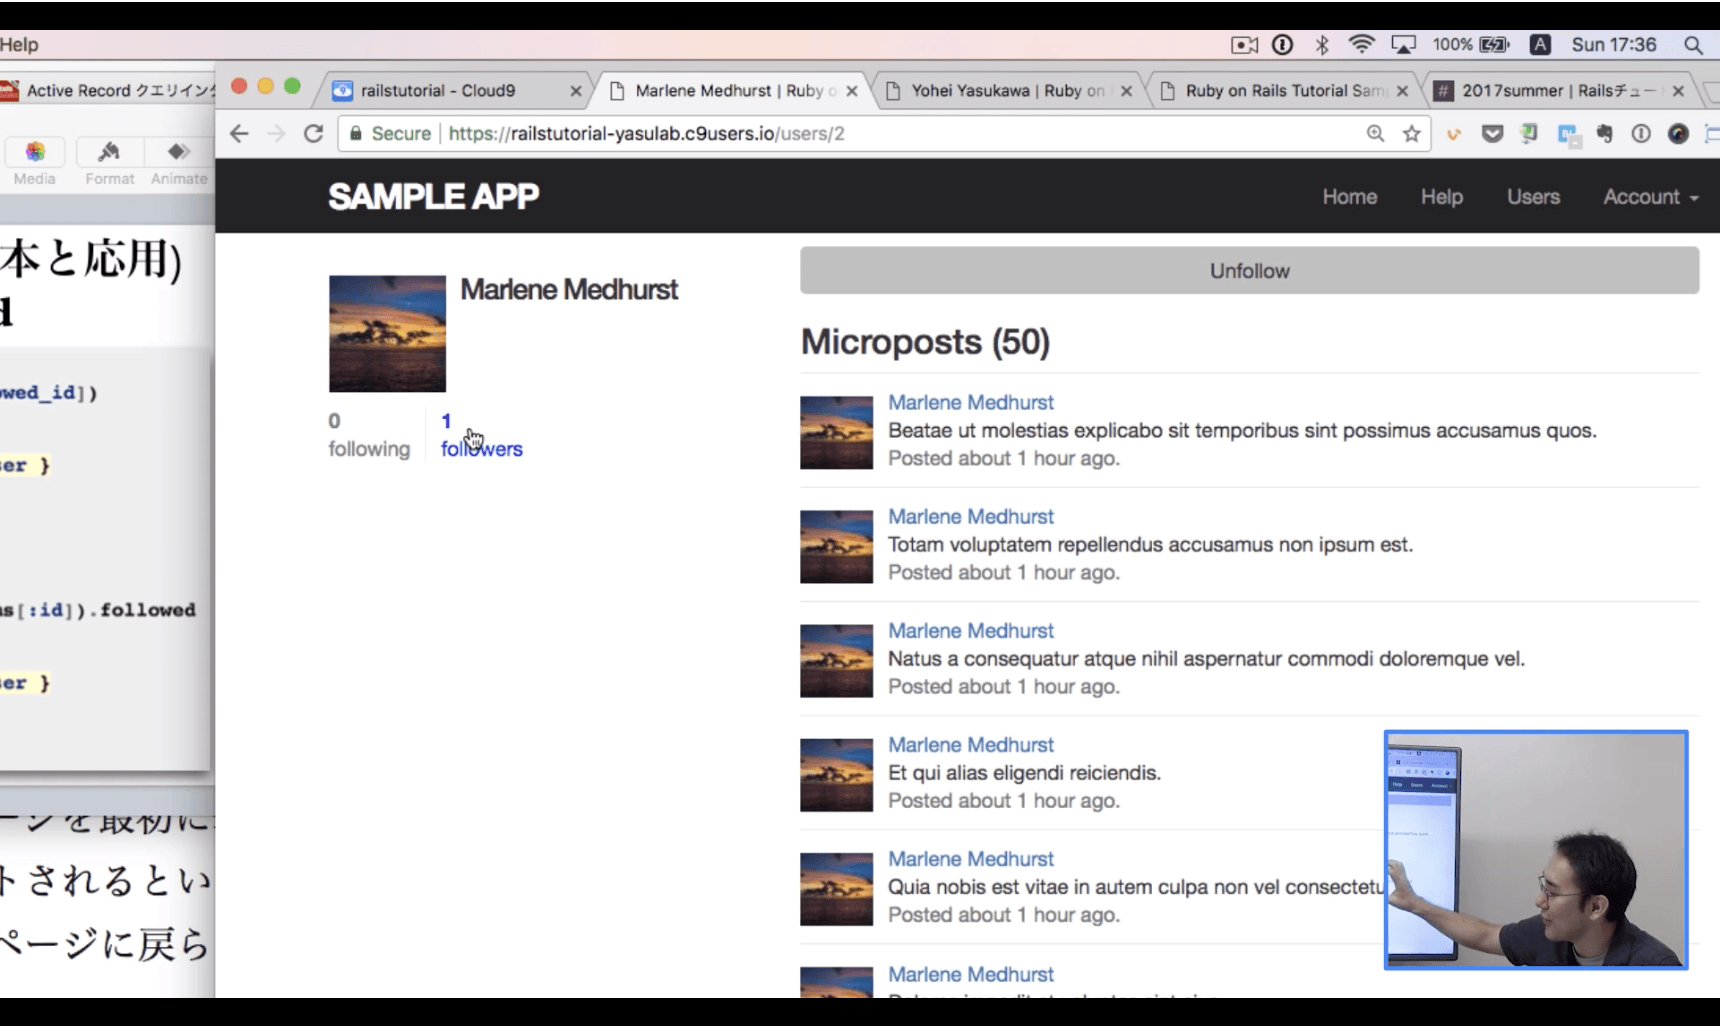Click the Unfollow button
The image size is (1720, 1028).
click(1249, 271)
